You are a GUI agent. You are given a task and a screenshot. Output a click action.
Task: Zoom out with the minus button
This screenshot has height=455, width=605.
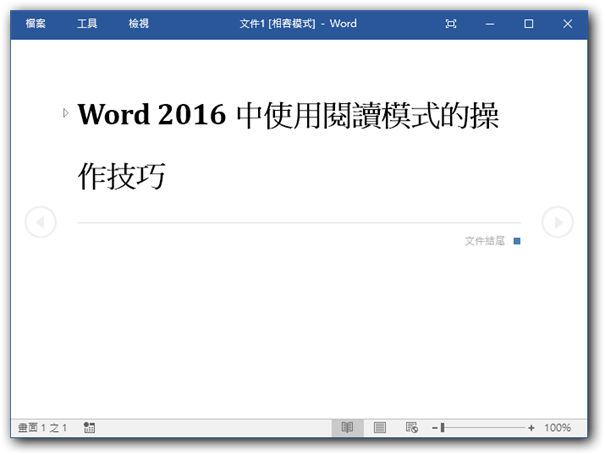(435, 428)
